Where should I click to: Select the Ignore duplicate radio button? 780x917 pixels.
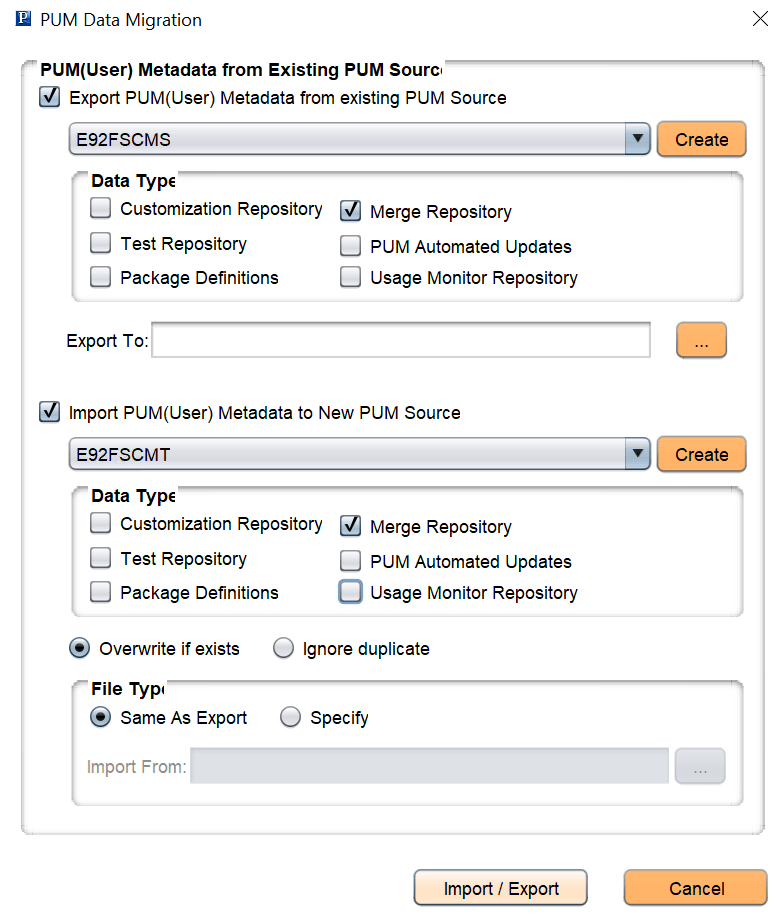pos(283,648)
